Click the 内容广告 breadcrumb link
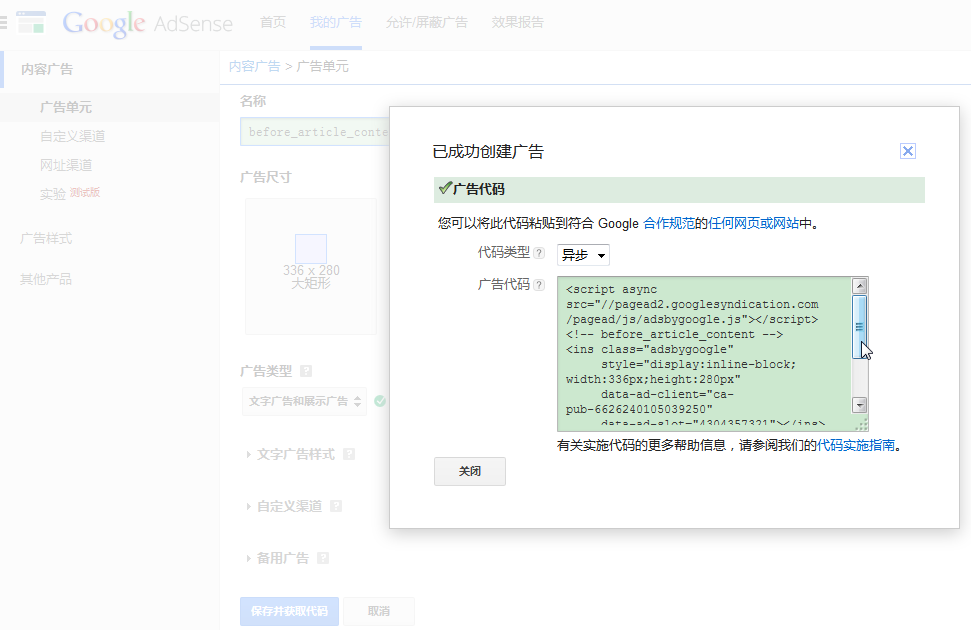This screenshot has height=630, width=971. click(x=255, y=66)
